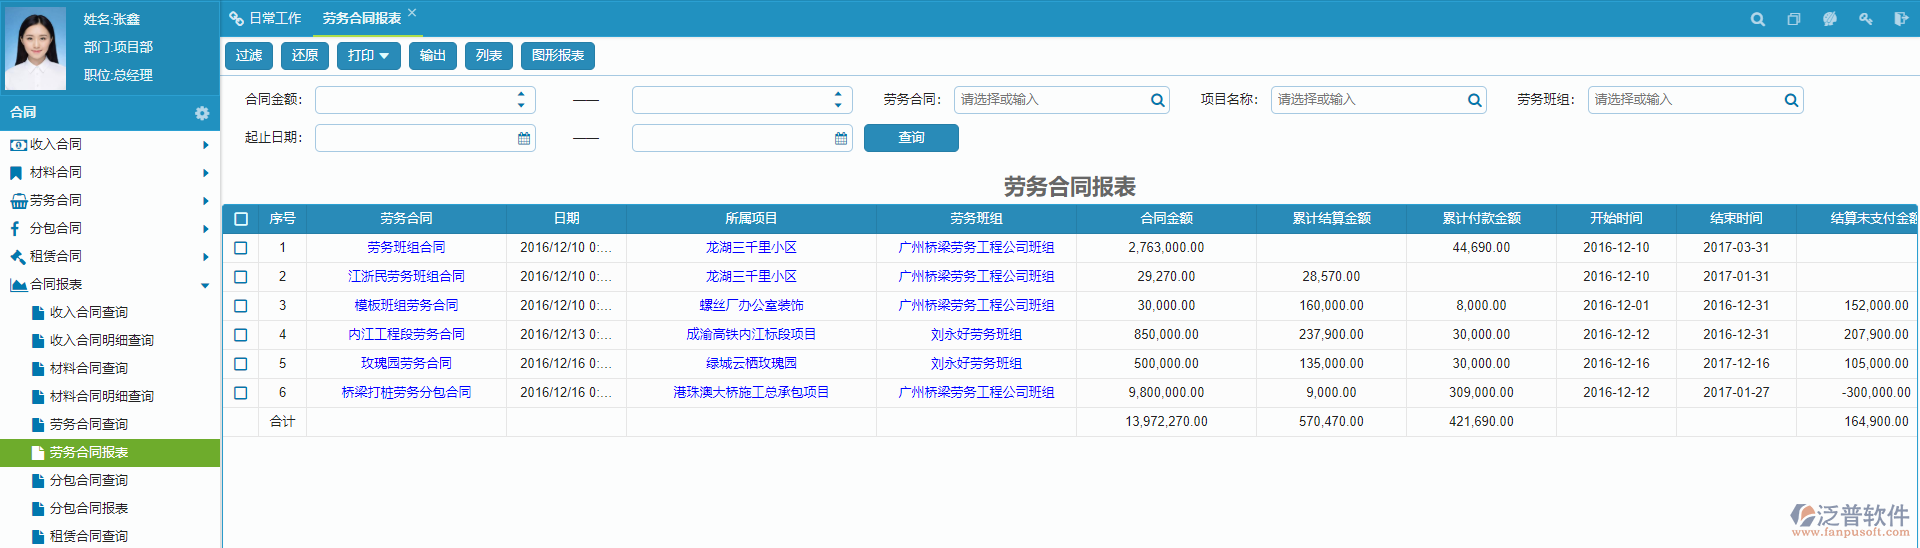Check the select-all checkbox in table header

[x=241, y=218]
